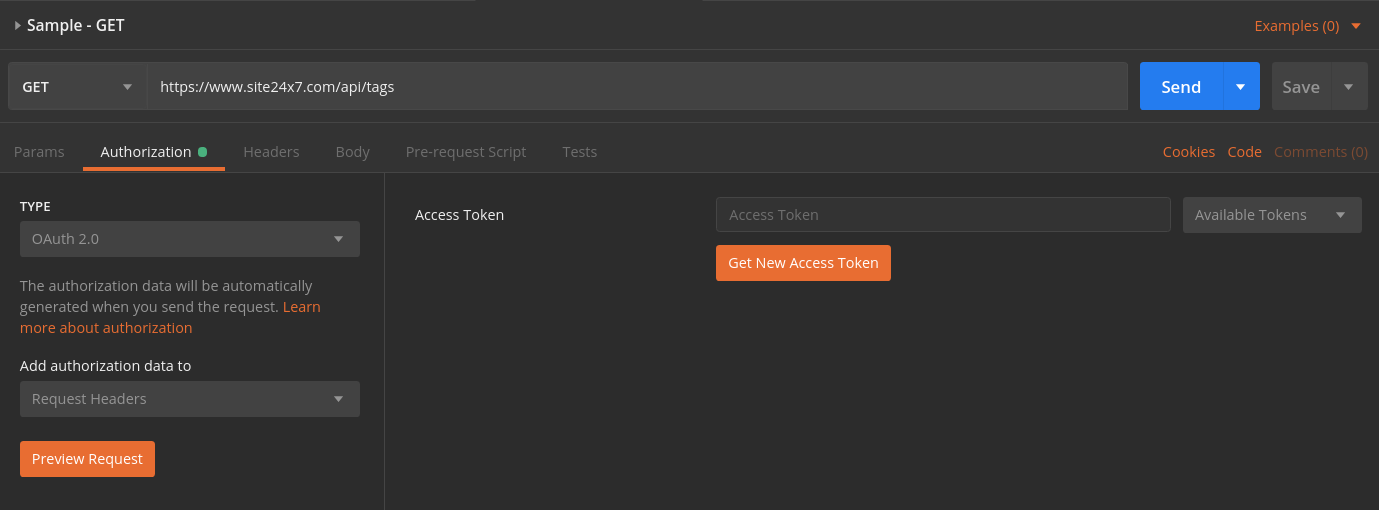Screen dimensions: 1379x510
Task: Open the Body tab
Action: point(352,152)
